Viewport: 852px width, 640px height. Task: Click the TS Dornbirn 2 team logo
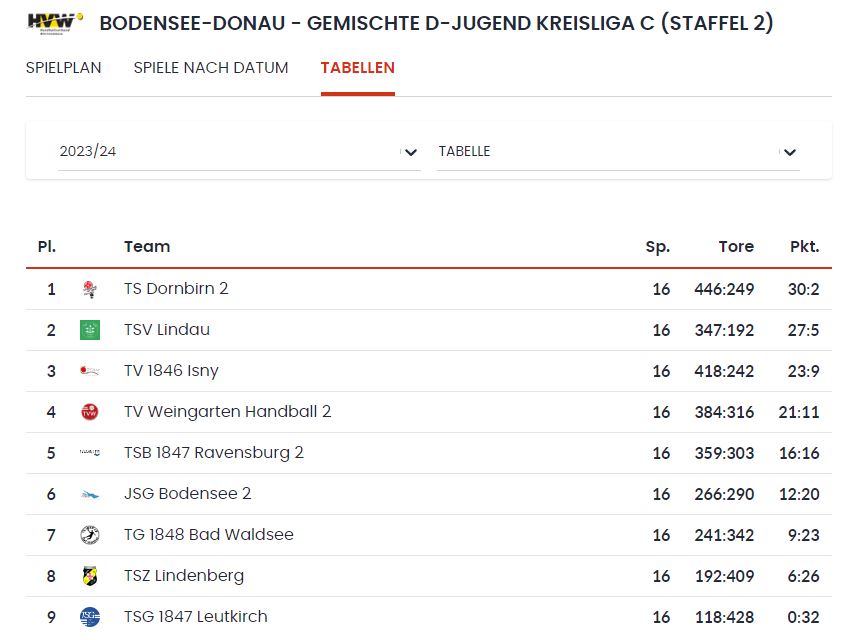tap(90, 289)
